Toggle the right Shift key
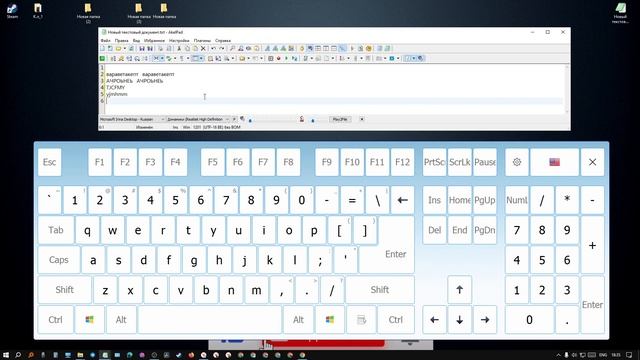This screenshot has height=360, width=640. pyautogui.click(x=380, y=290)
